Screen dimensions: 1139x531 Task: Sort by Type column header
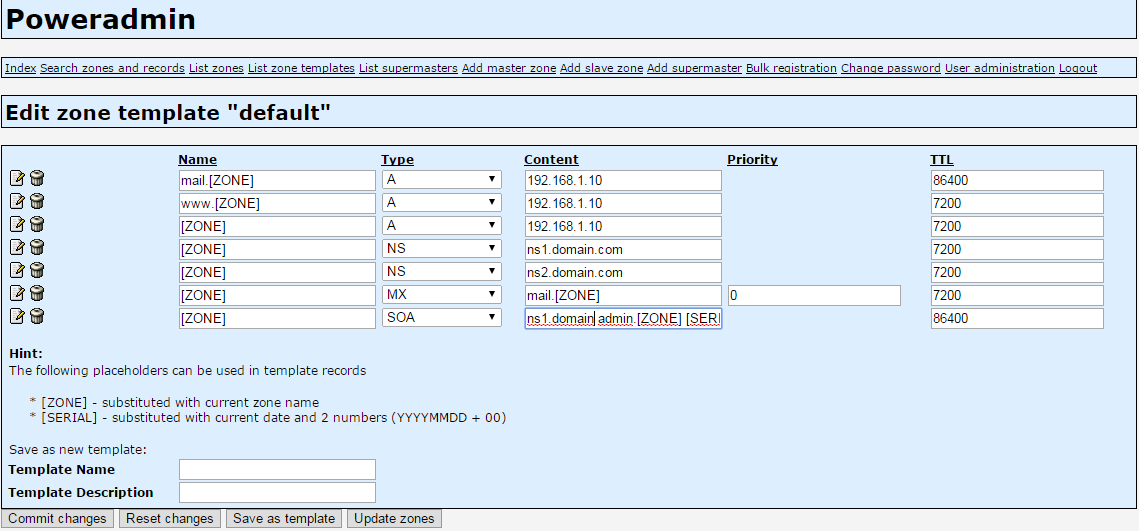tap(397, 160)
